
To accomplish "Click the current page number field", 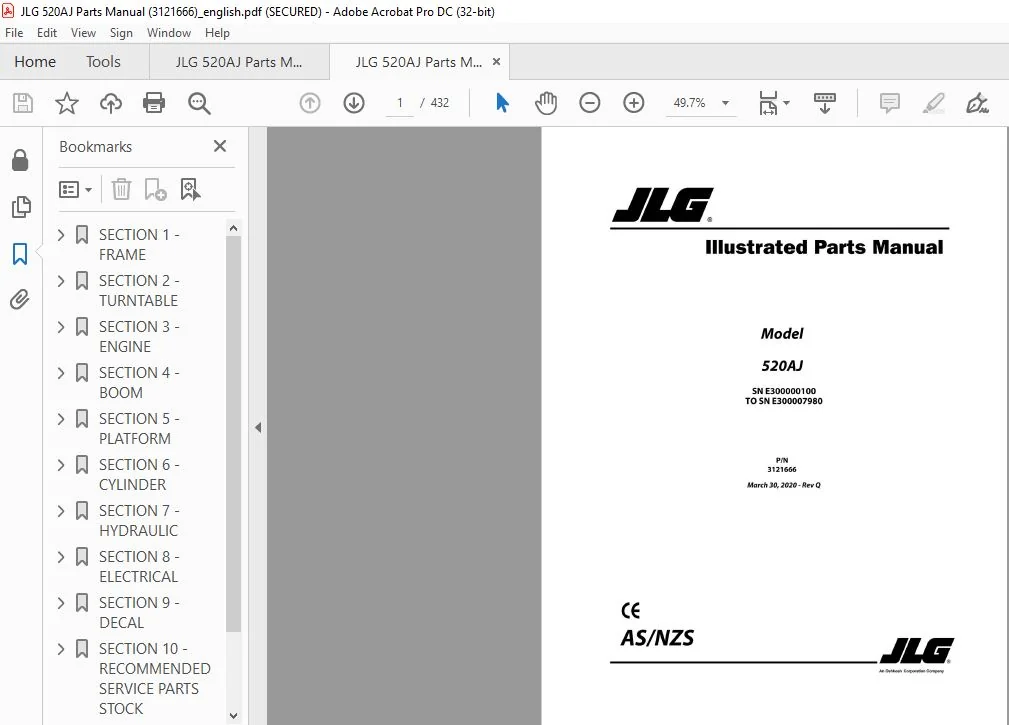I will [x=400, y=103].
